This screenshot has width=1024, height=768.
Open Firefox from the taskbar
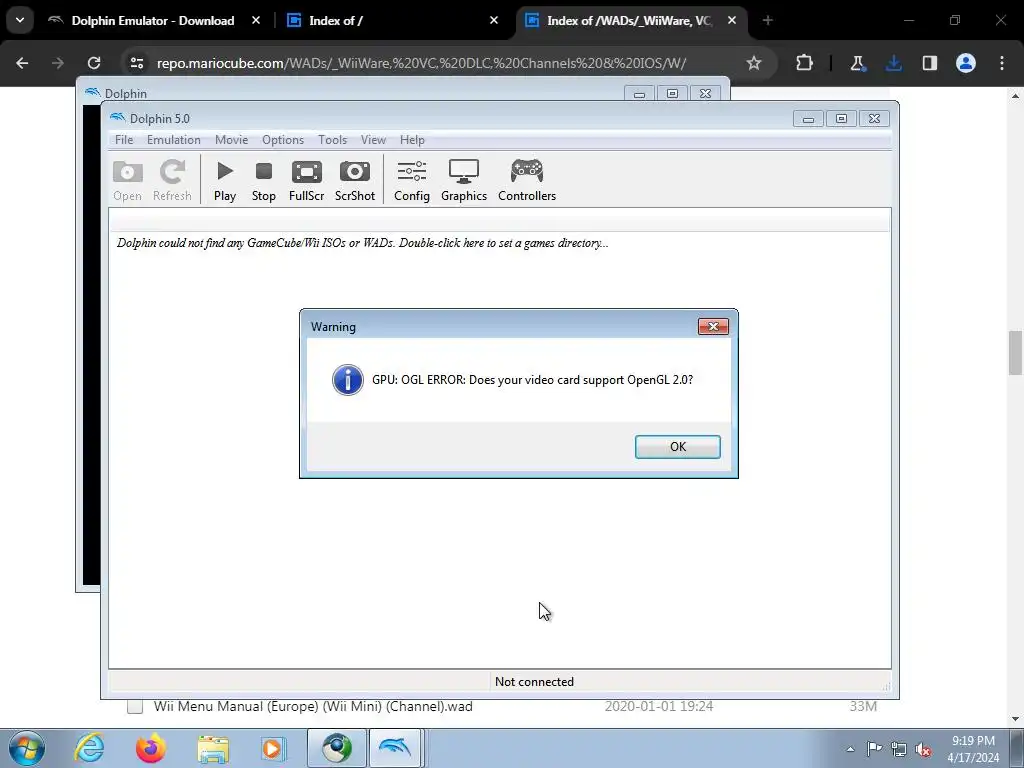click(x=151, y=748)
